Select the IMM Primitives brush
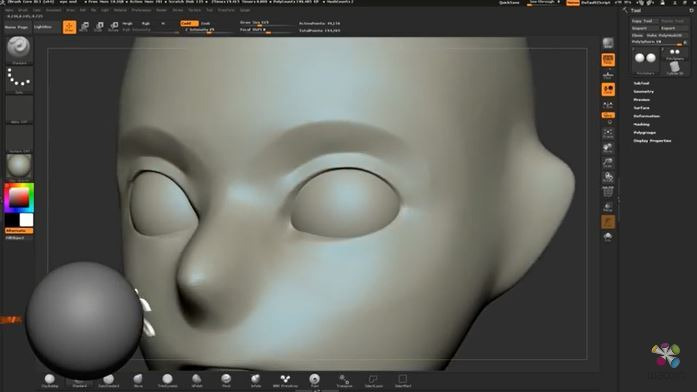The image size is (697, 392). (x=285, y=380)
